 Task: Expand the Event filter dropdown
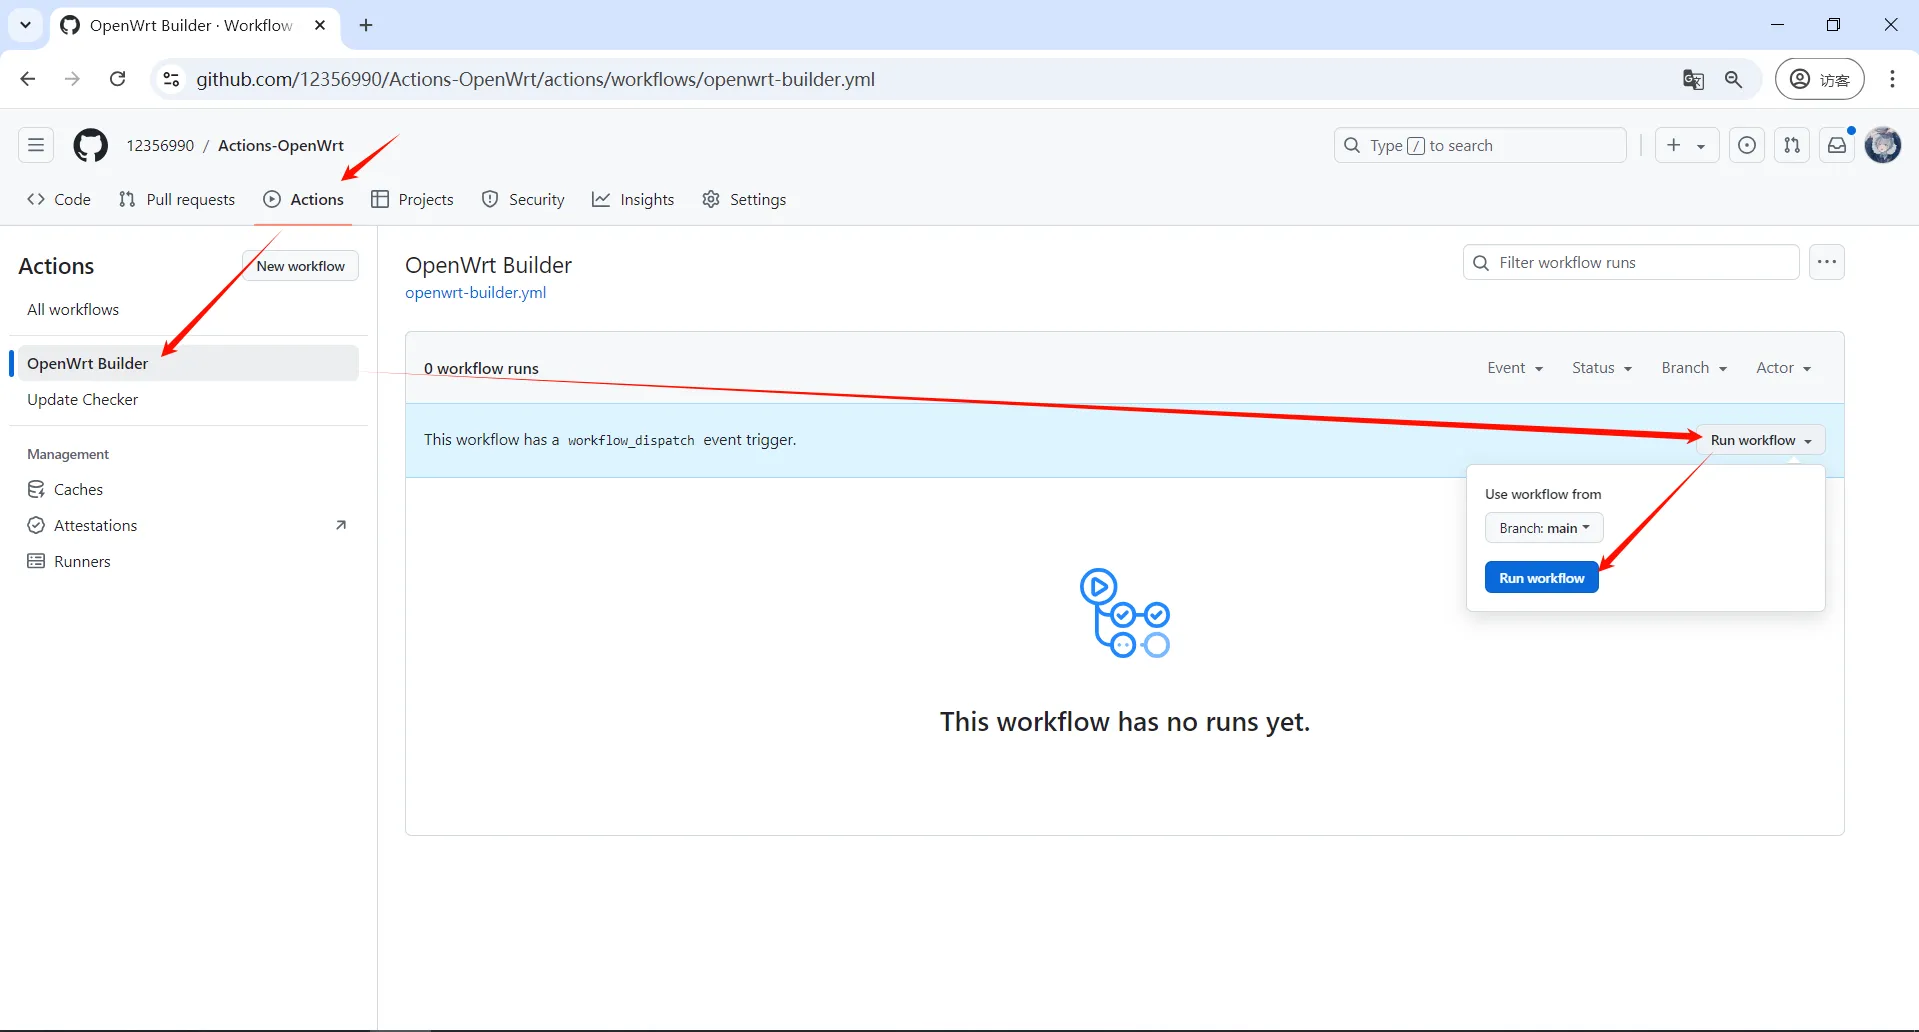(x=1514, y=367)
